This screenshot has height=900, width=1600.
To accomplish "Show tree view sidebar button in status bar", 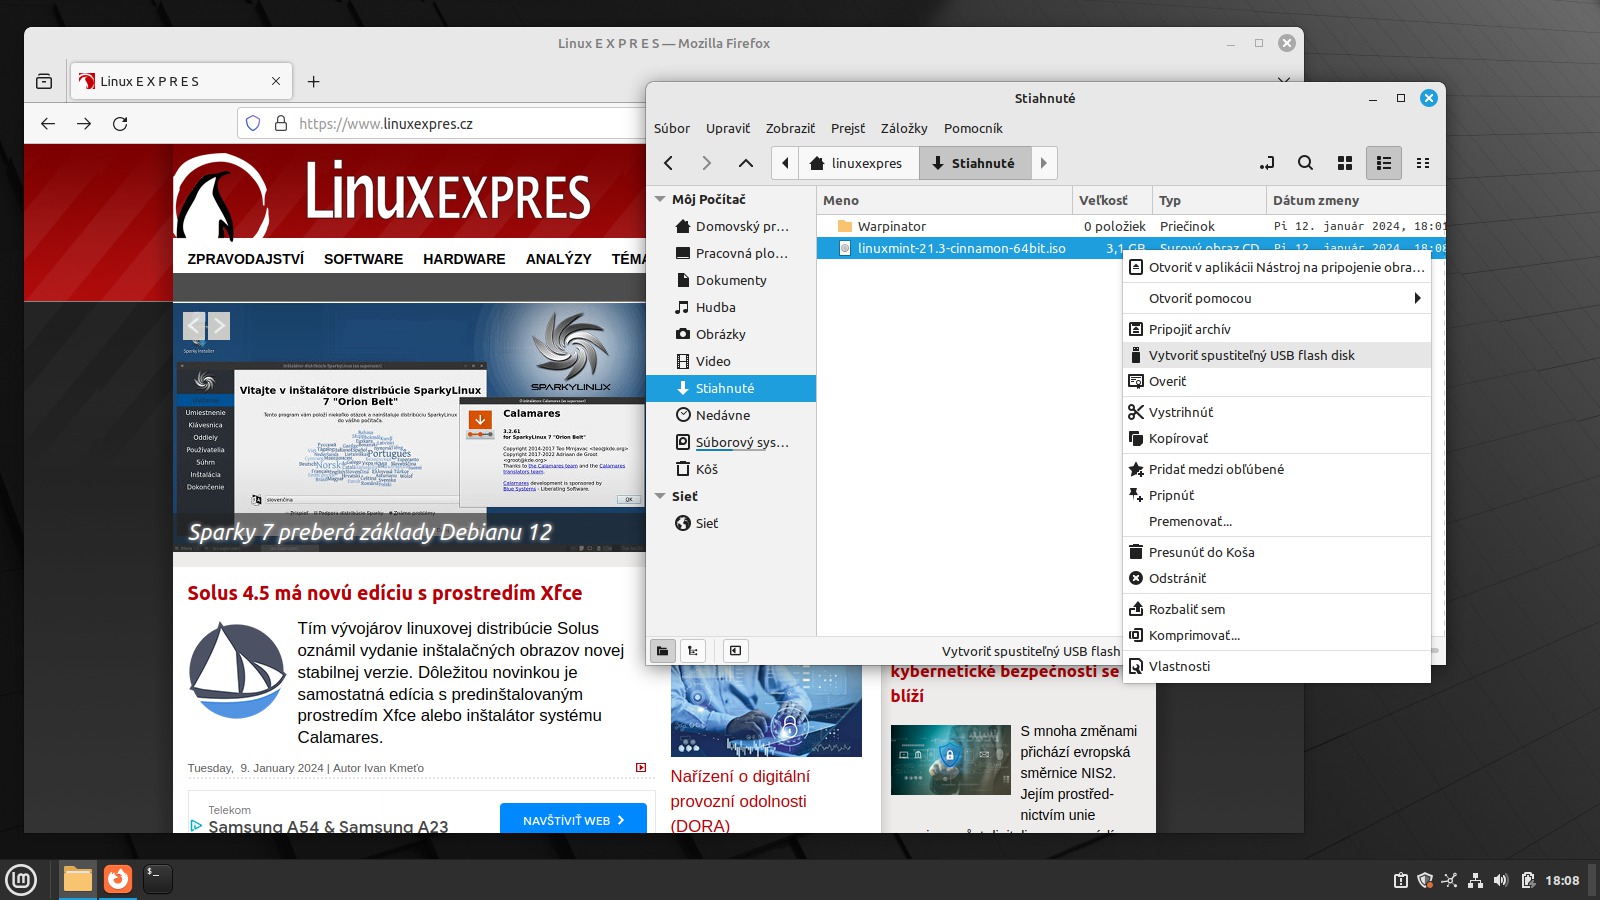I will 693,651.
